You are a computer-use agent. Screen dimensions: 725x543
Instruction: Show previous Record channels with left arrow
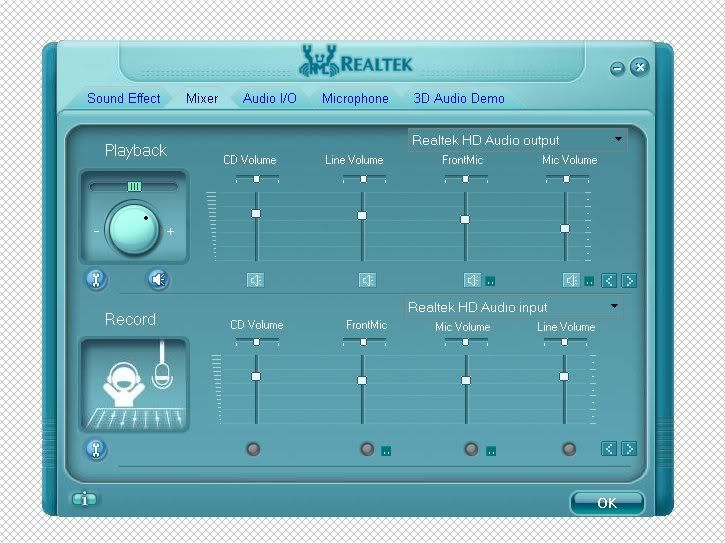(609, 448)
